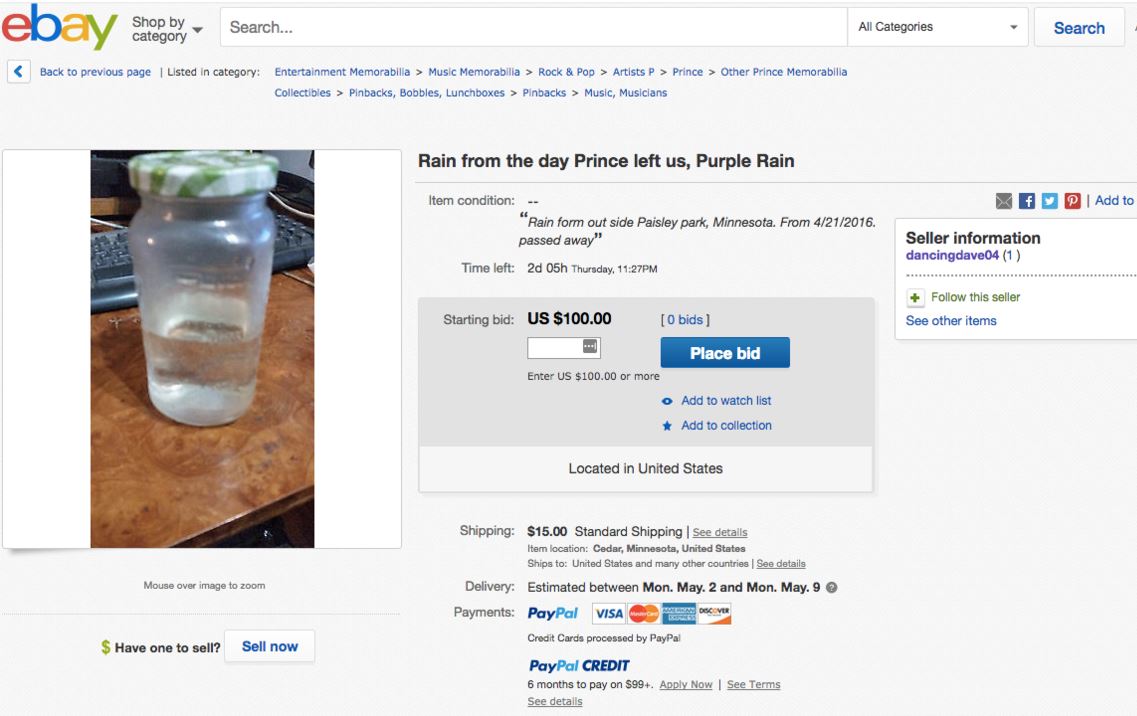Click the jar product image
Screen dimensions: 1137x716
coord(202,349)
